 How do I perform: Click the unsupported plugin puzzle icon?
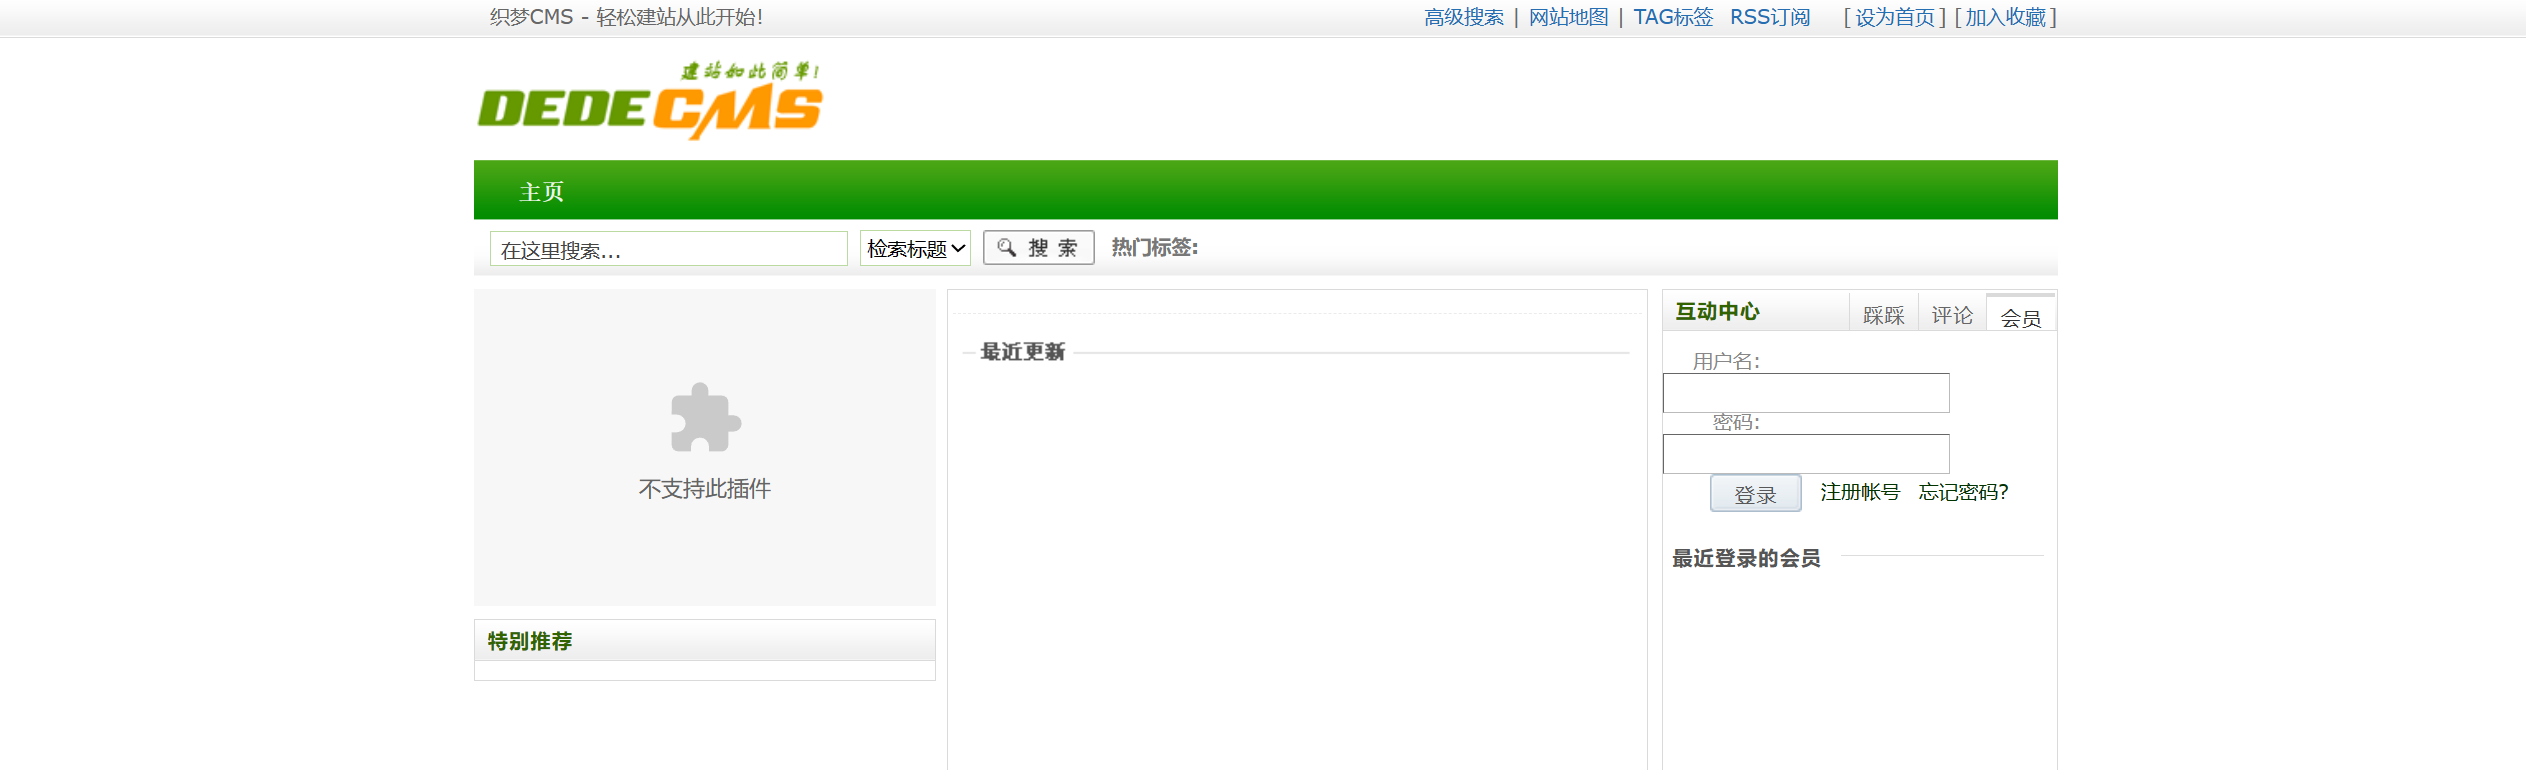tap(705, 417)
